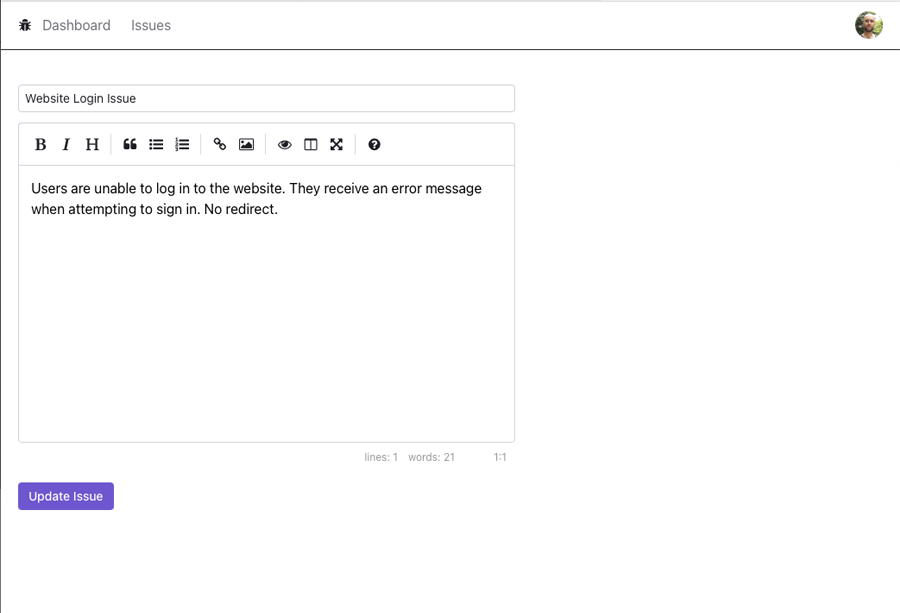Viewport: 900px width, 613px height.
Task: Navigate to the Issues page
Action: 151,25
